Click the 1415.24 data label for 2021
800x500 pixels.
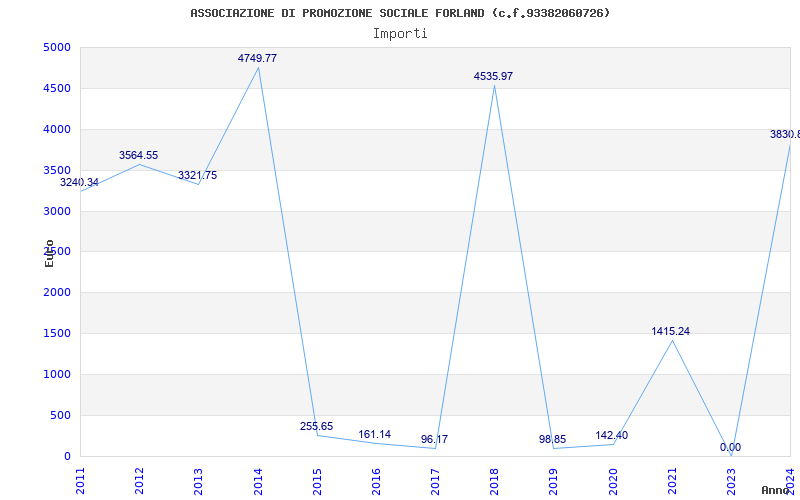pos(670,332)
